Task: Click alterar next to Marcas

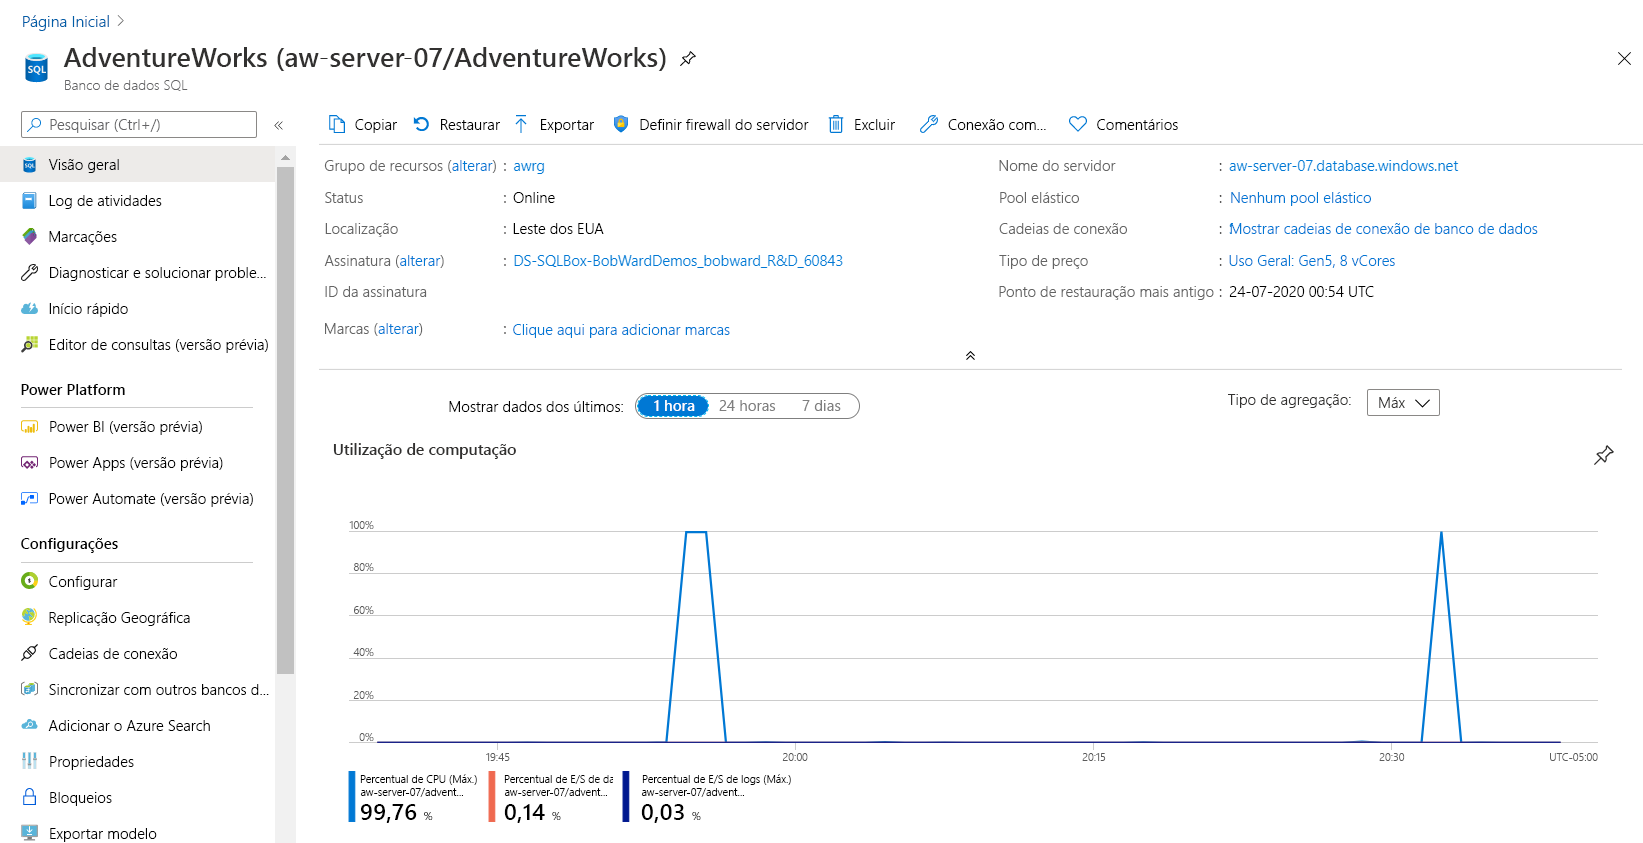Action: point(398,329)
